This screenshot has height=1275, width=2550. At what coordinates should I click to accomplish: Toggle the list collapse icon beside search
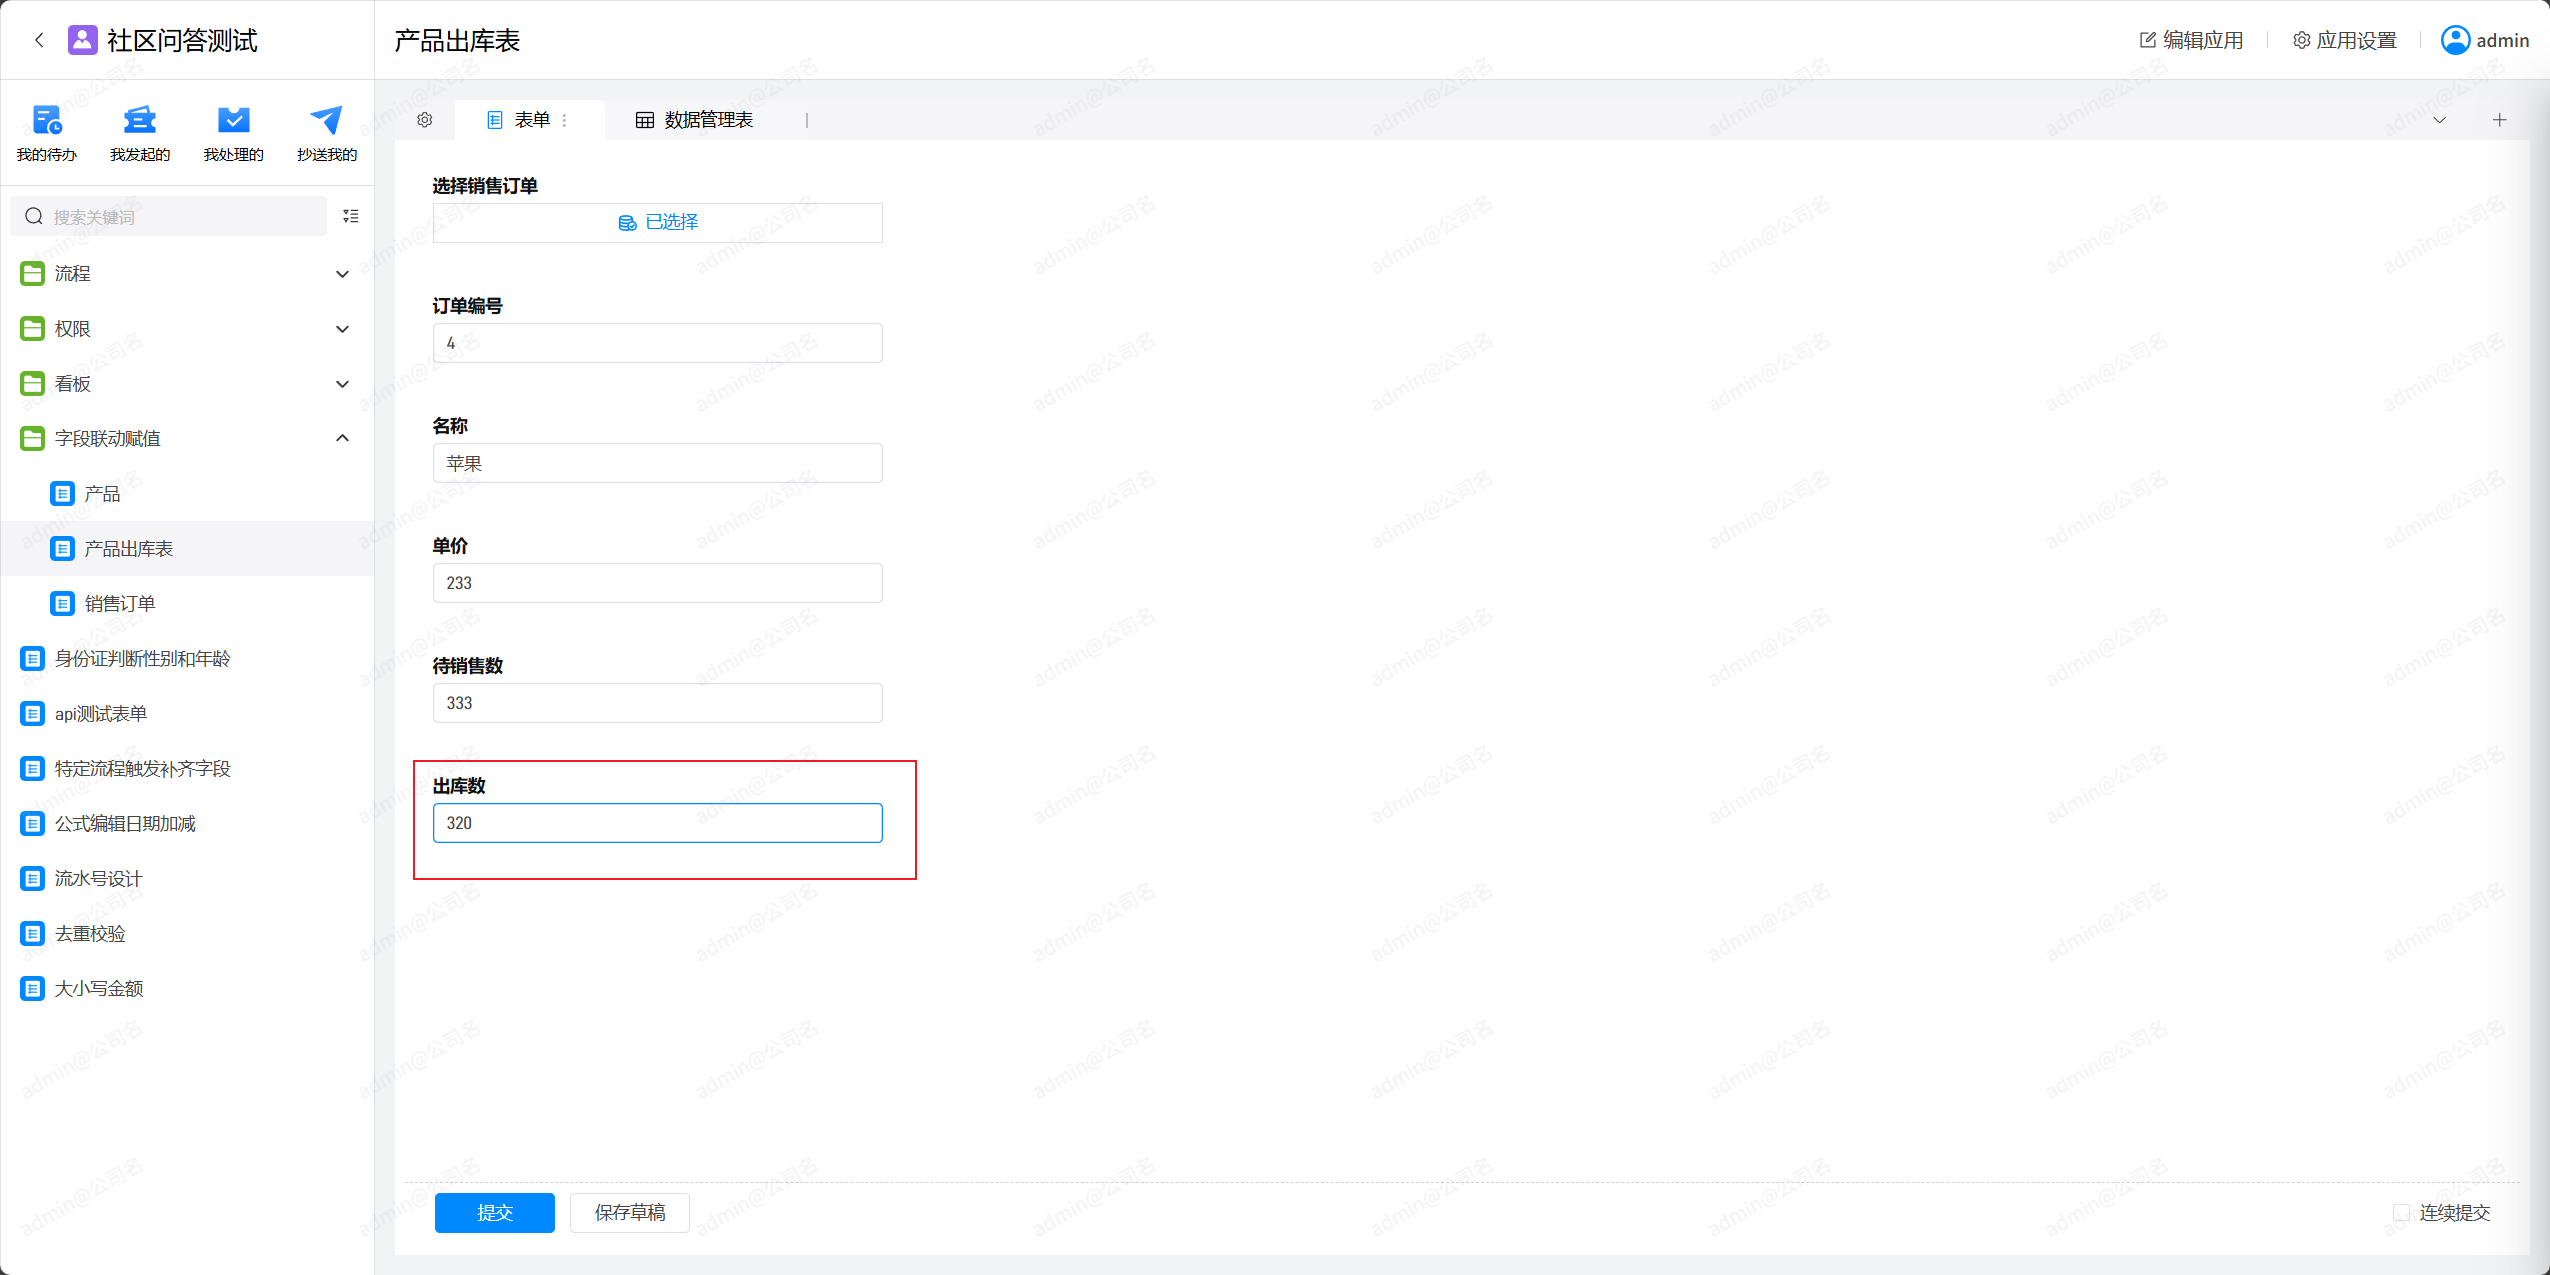(350, 216)
